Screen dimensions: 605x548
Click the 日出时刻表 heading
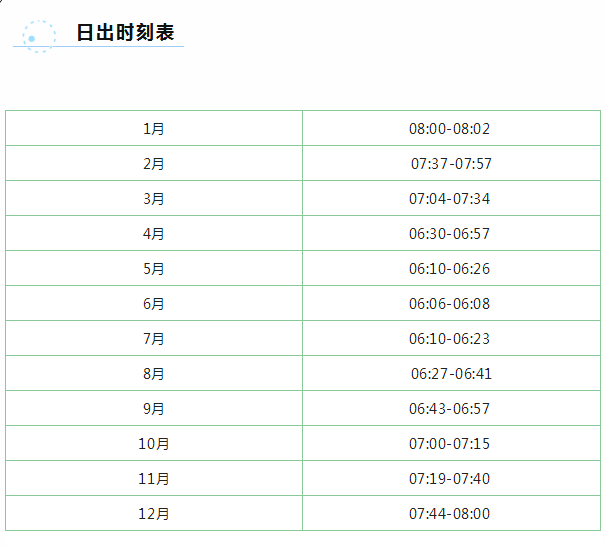125,32
